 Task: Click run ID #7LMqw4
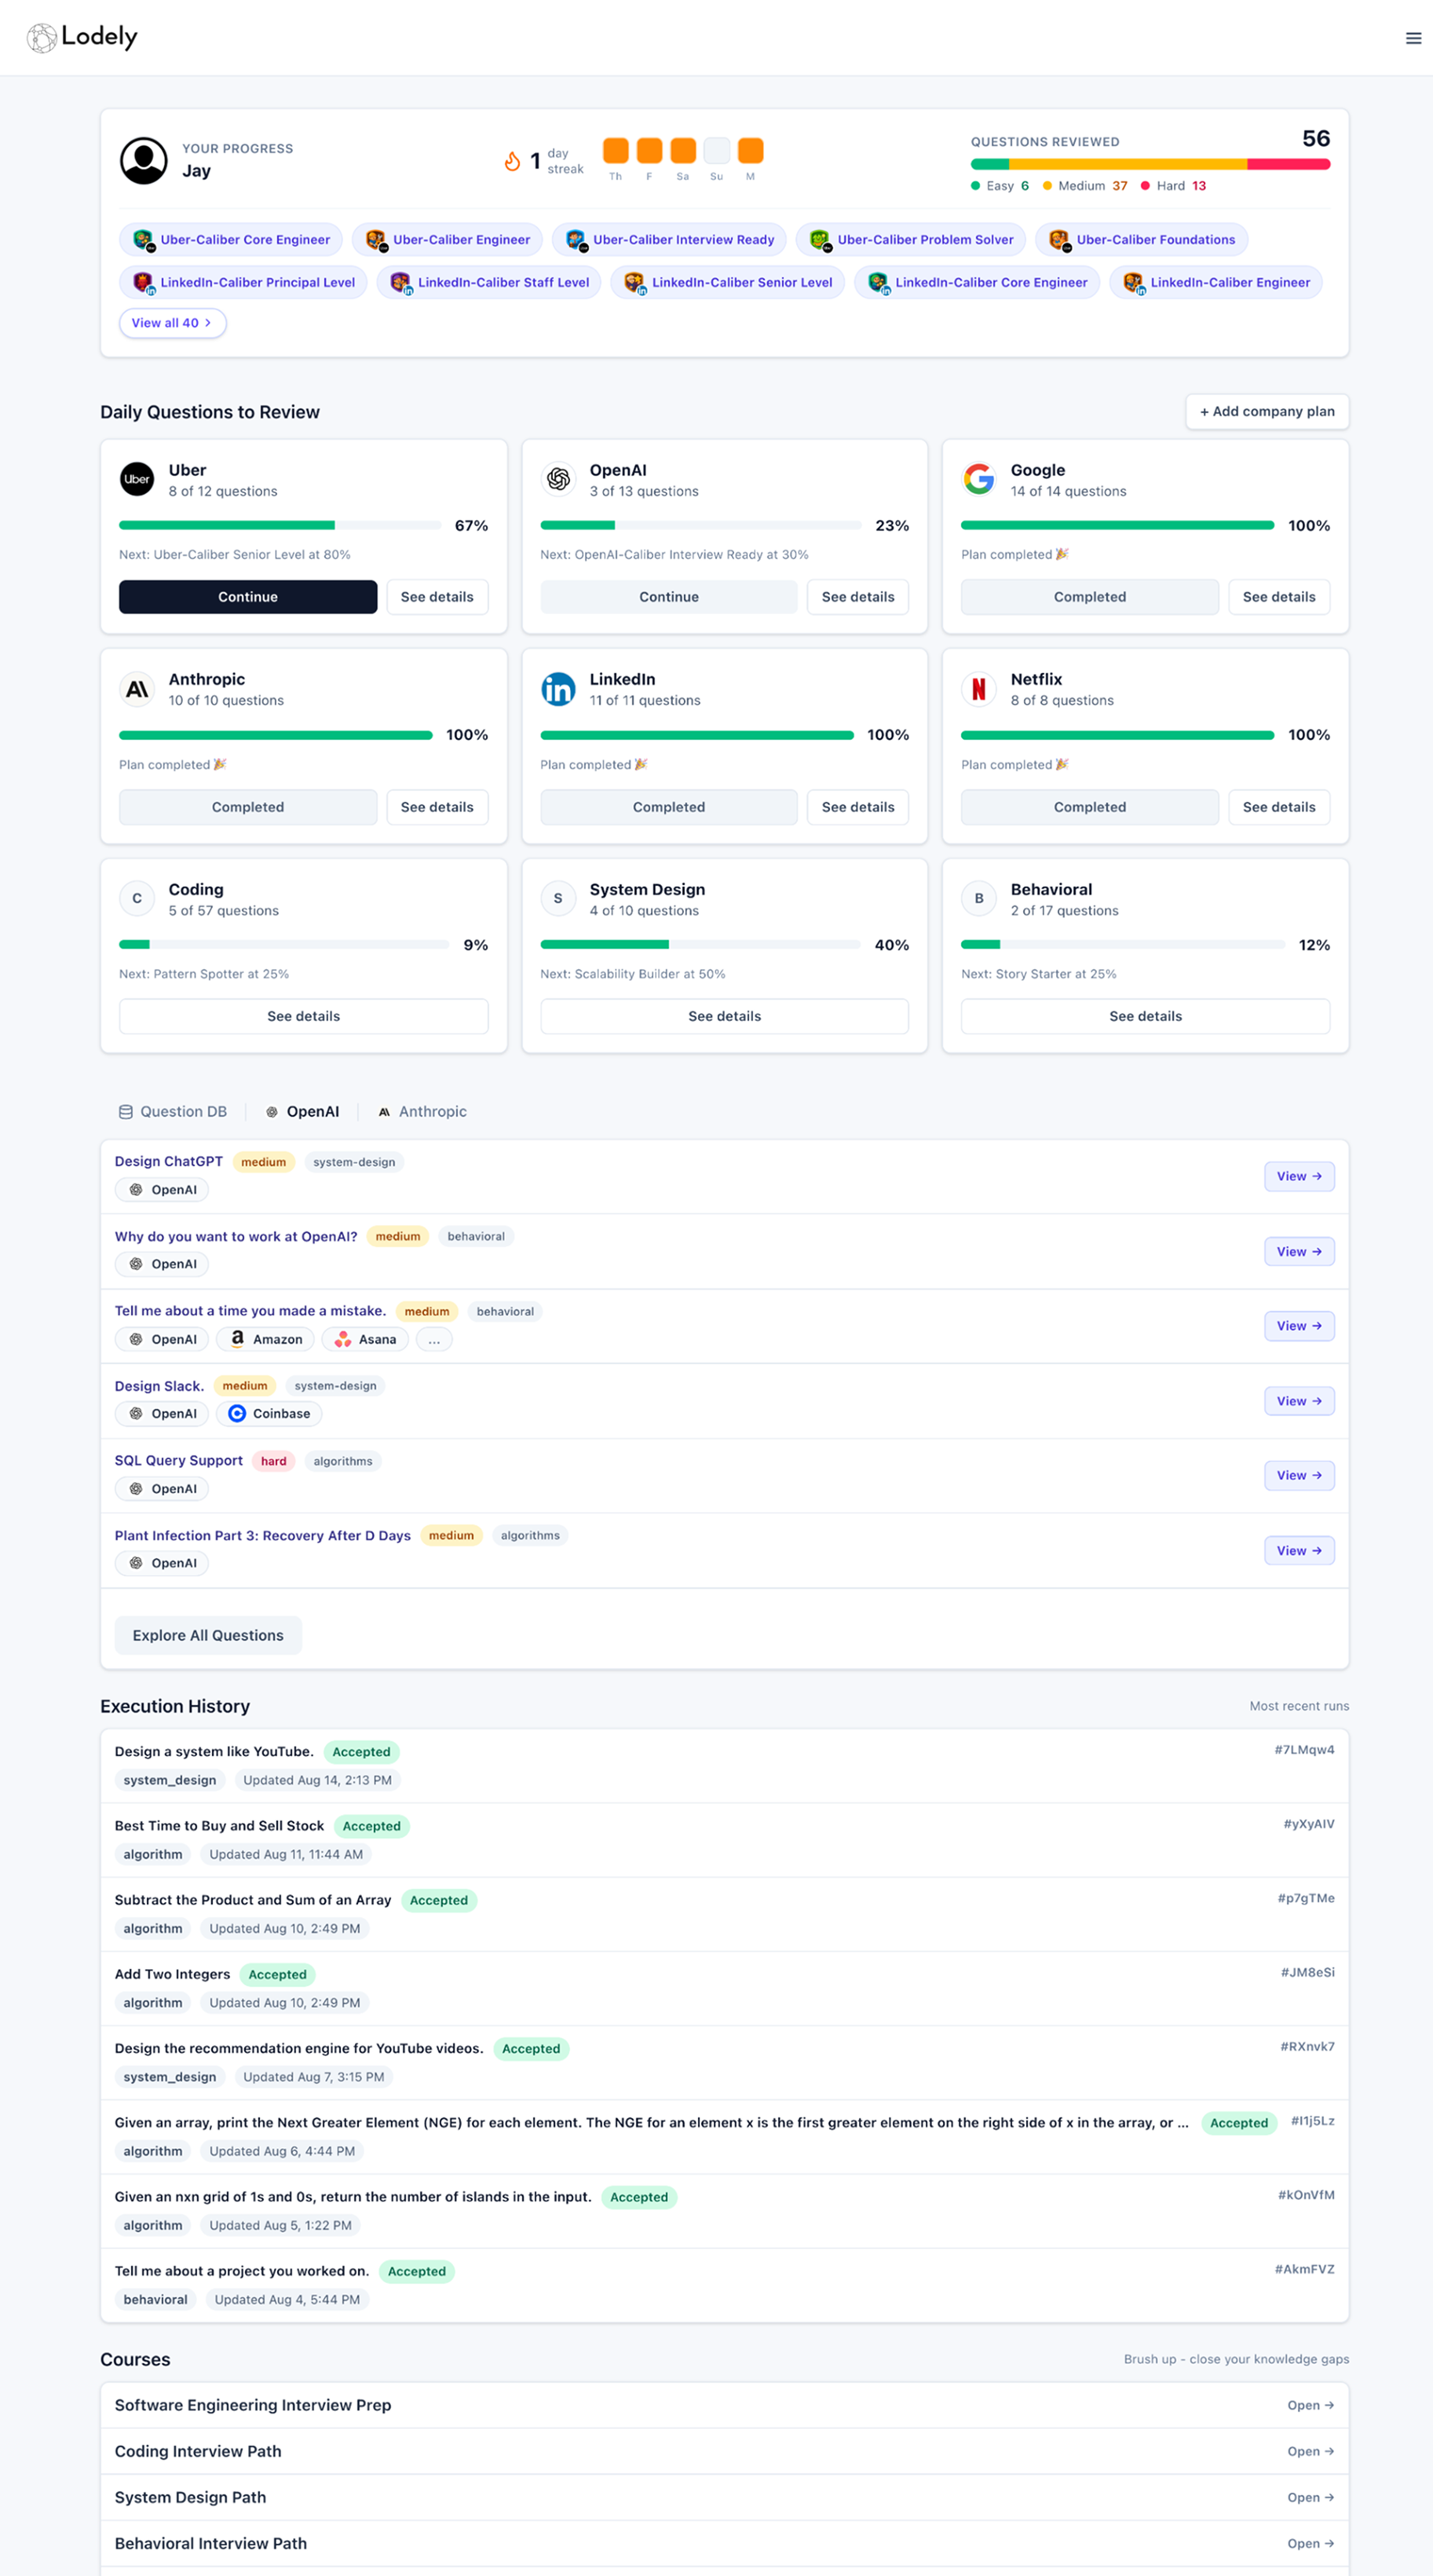click(x=1304, y=1749)
